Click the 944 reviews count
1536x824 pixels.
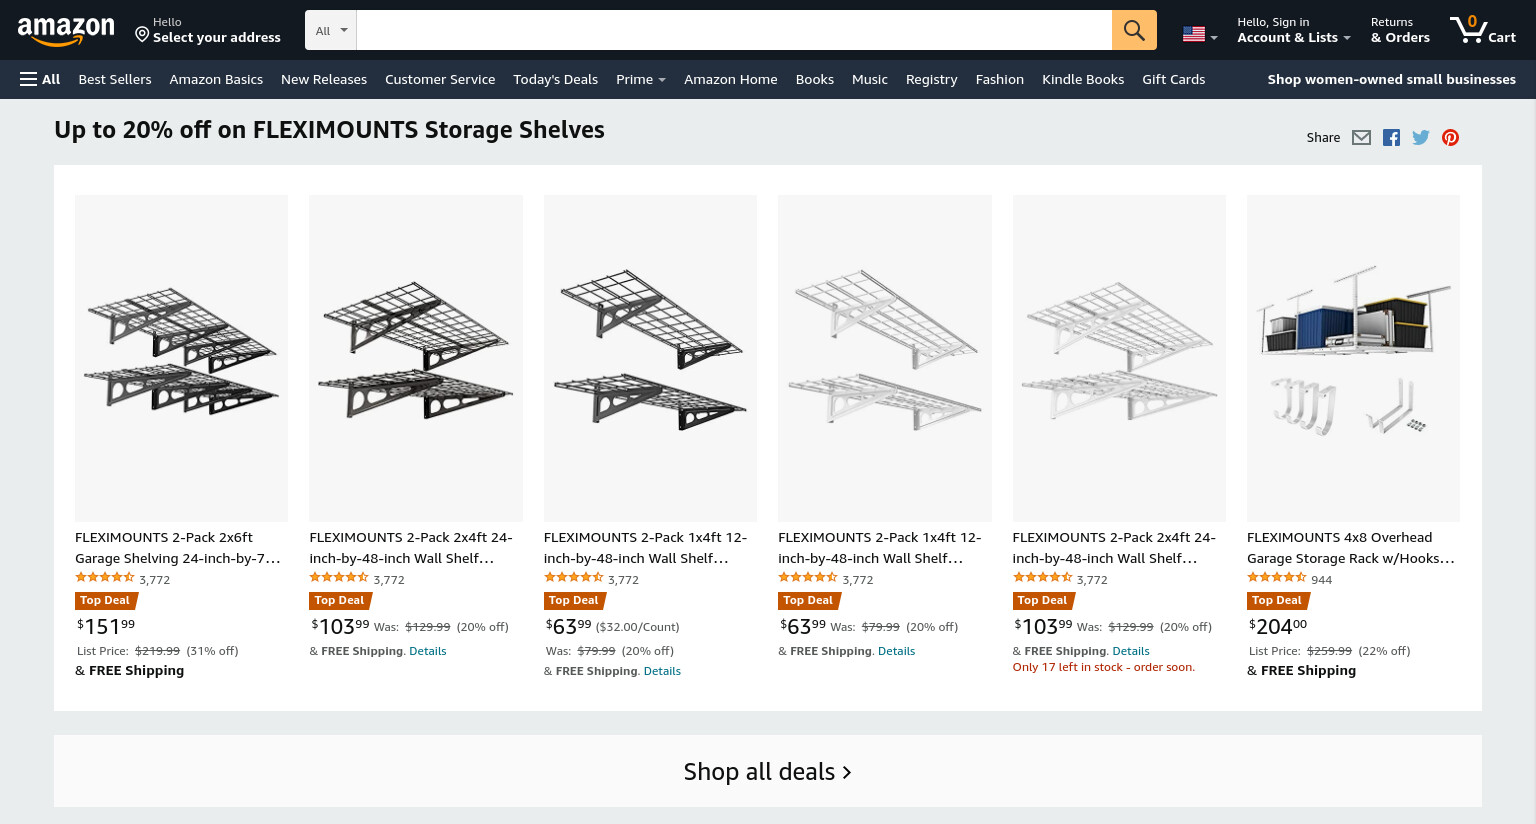click(x=1322, y=580)
